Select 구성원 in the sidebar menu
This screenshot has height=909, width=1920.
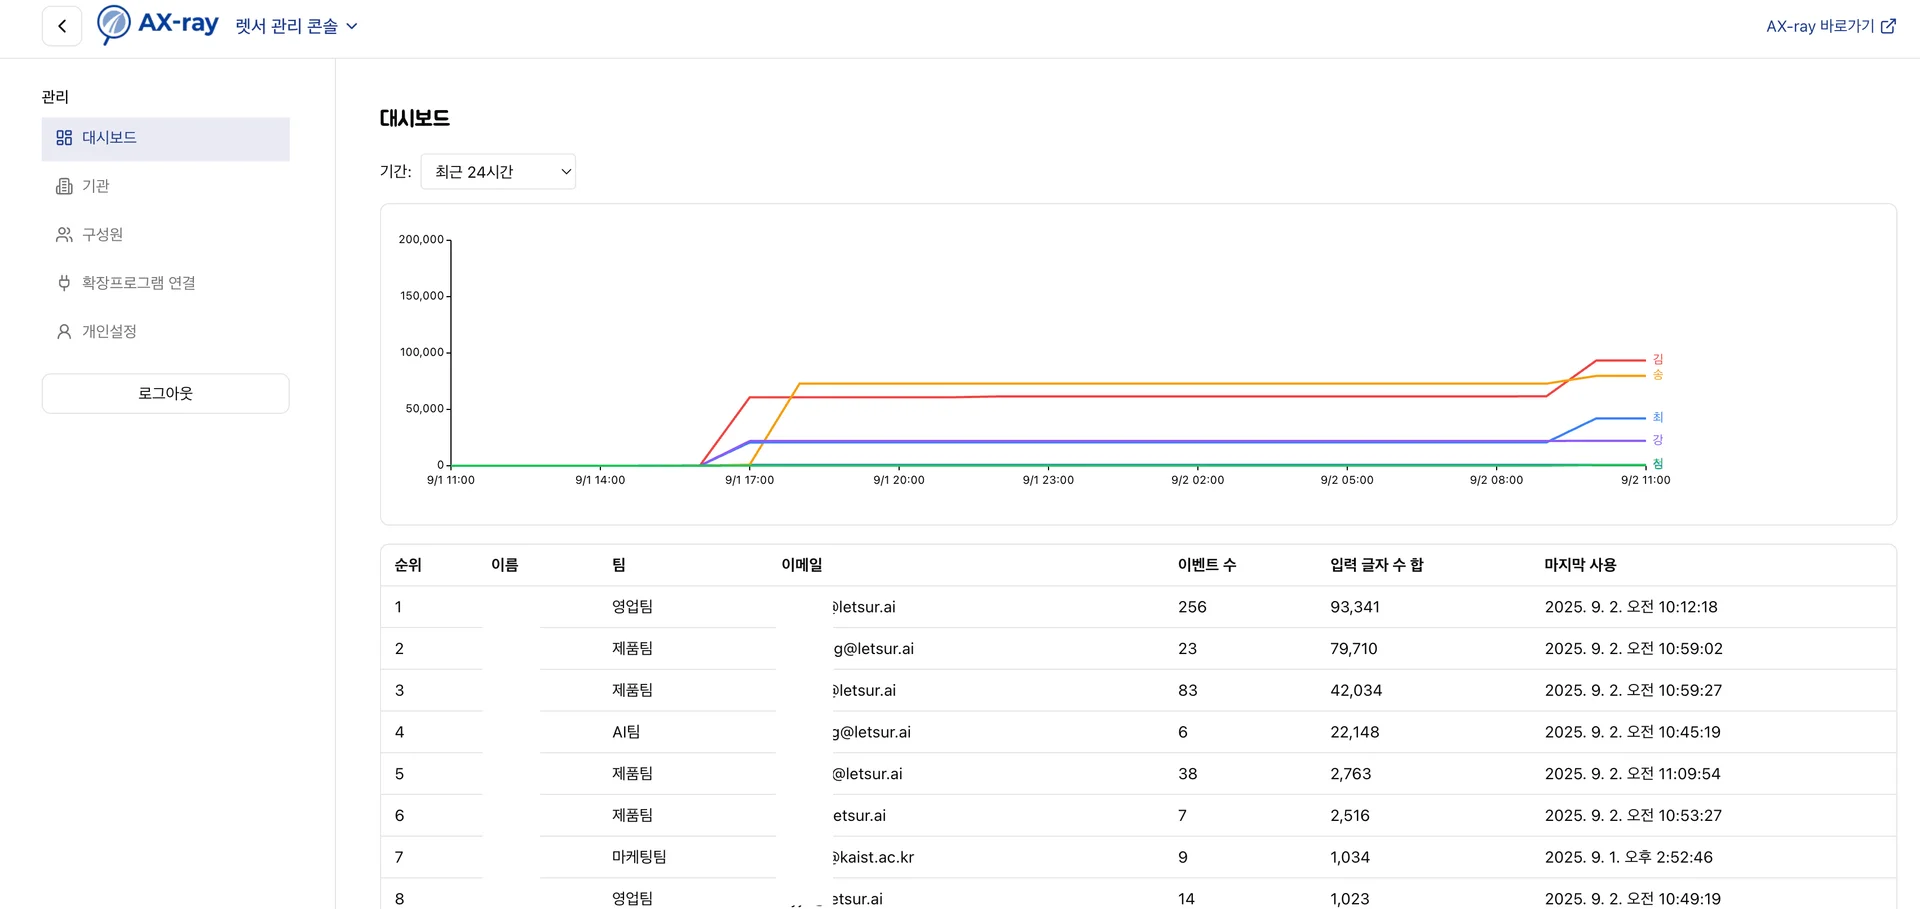(x=102, y=235)
